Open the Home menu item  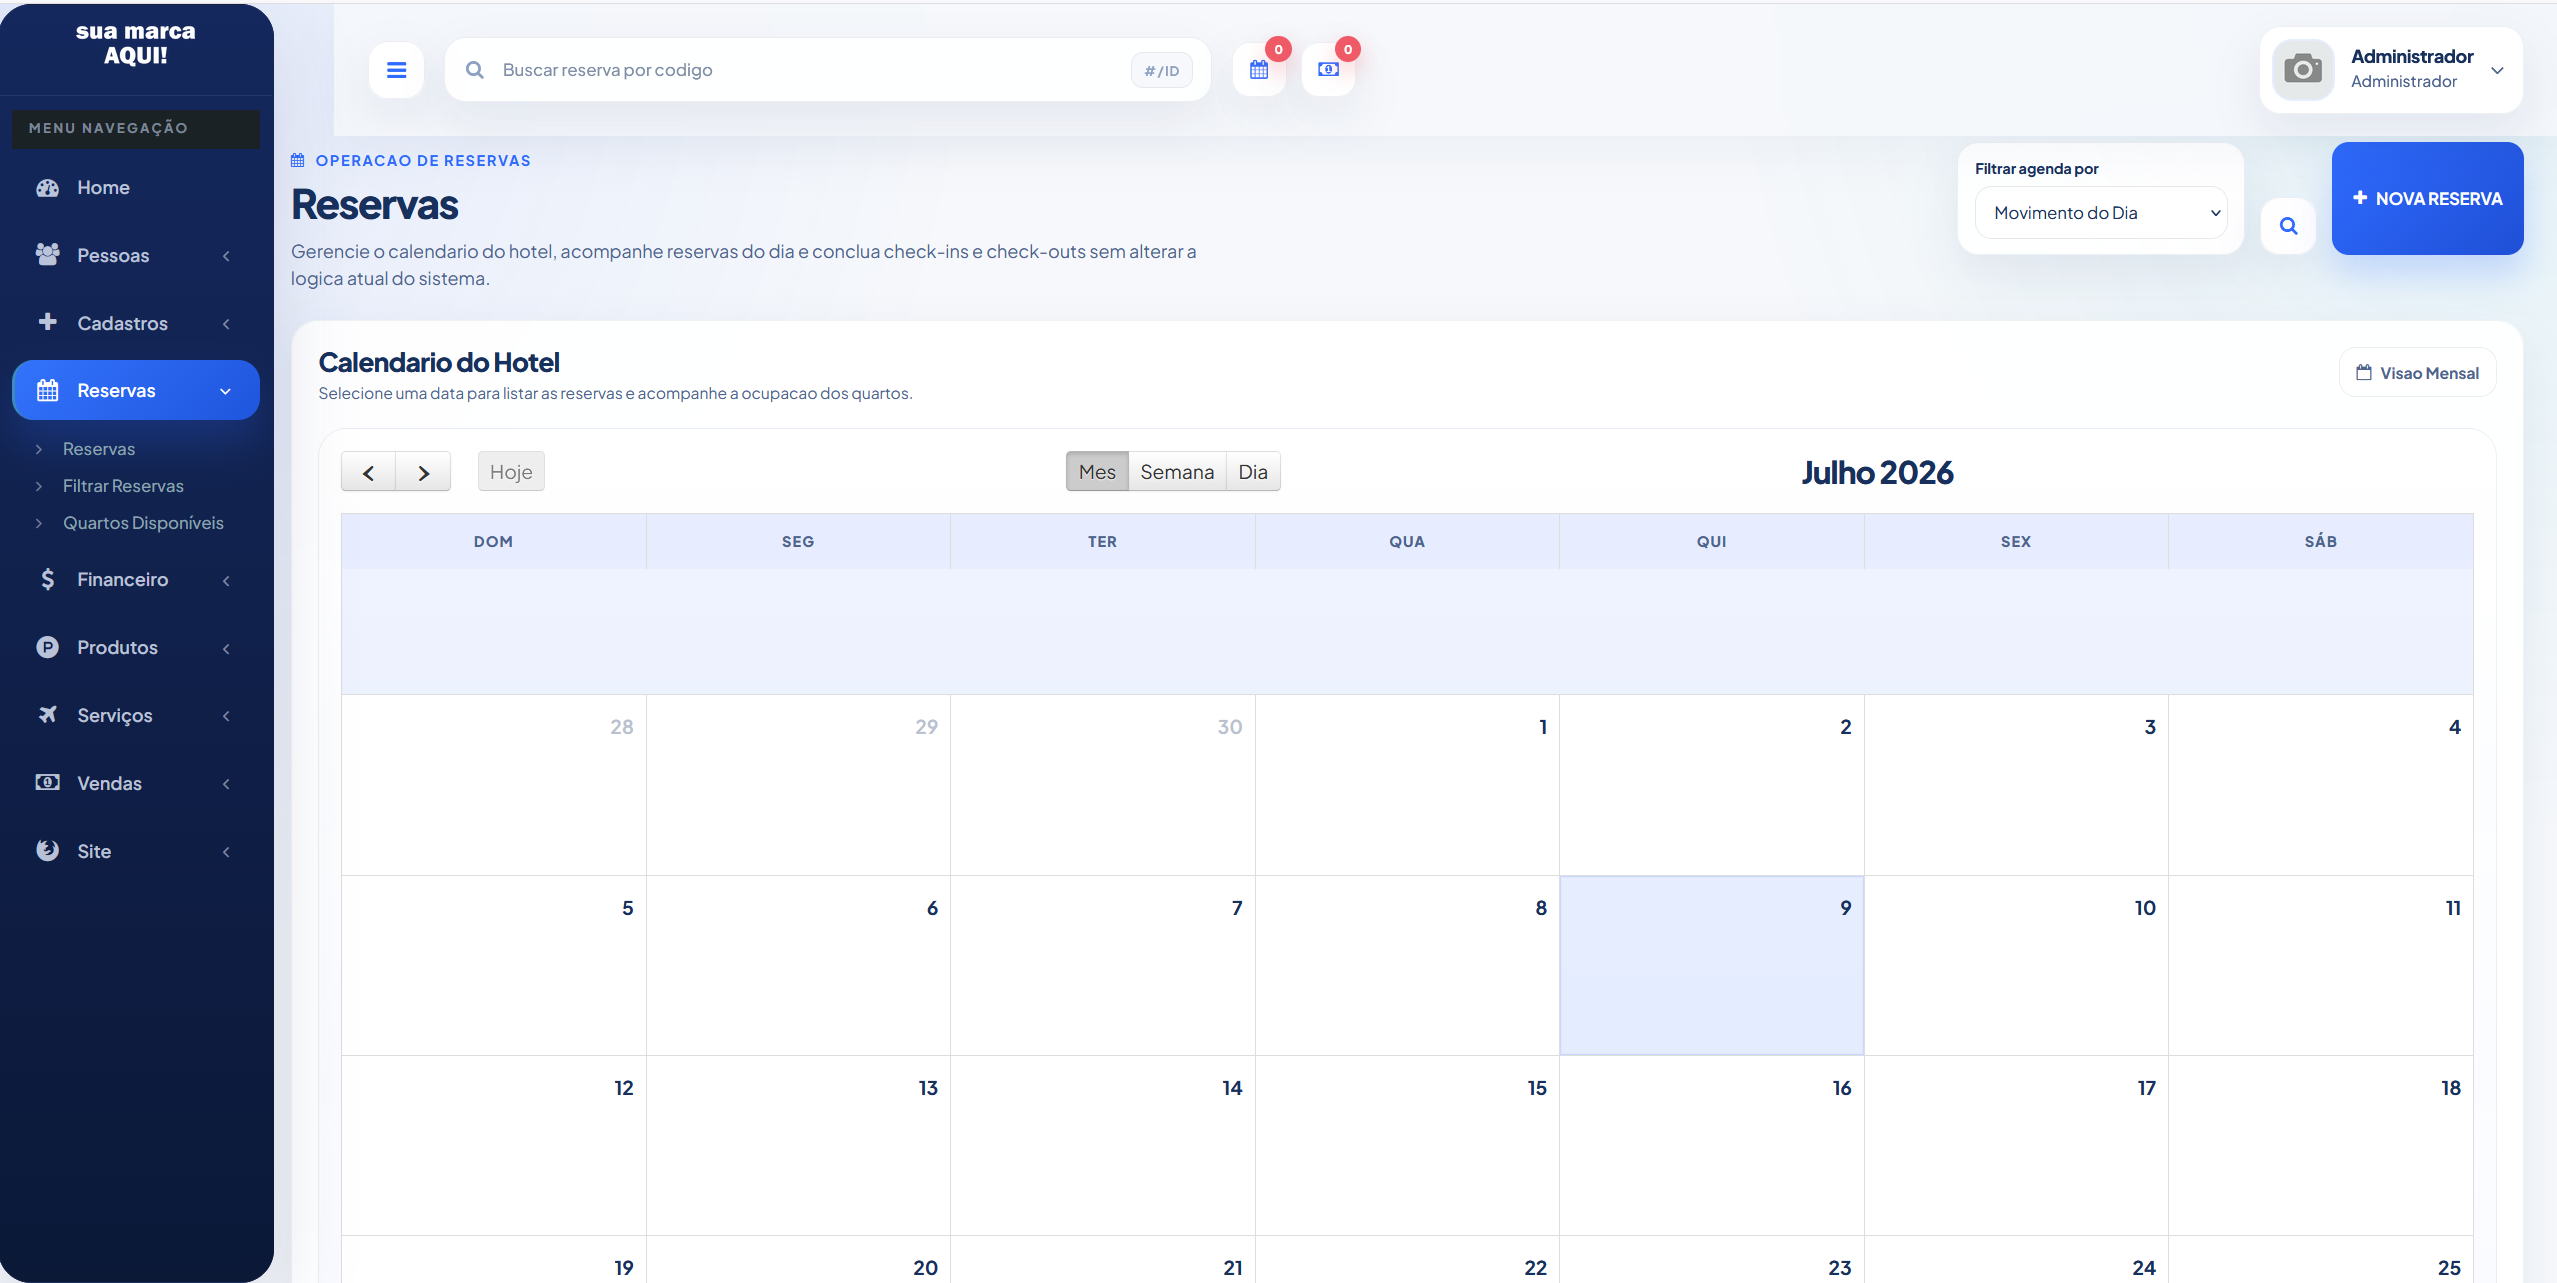pos(136,188)
